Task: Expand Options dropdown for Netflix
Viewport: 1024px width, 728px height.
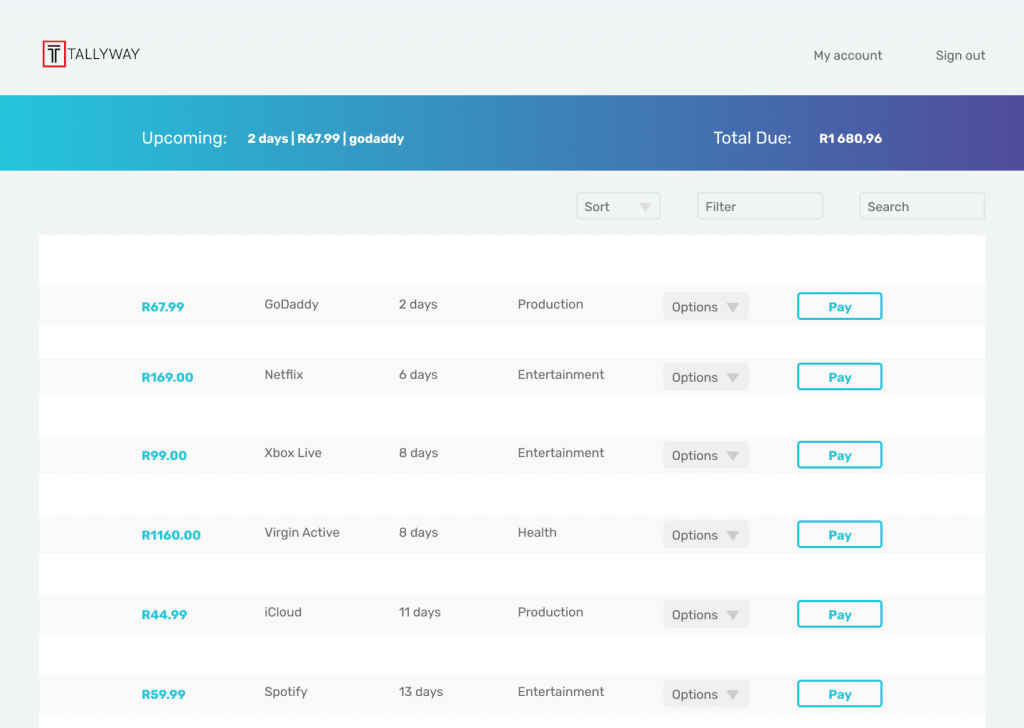Action: coord(705,377)
